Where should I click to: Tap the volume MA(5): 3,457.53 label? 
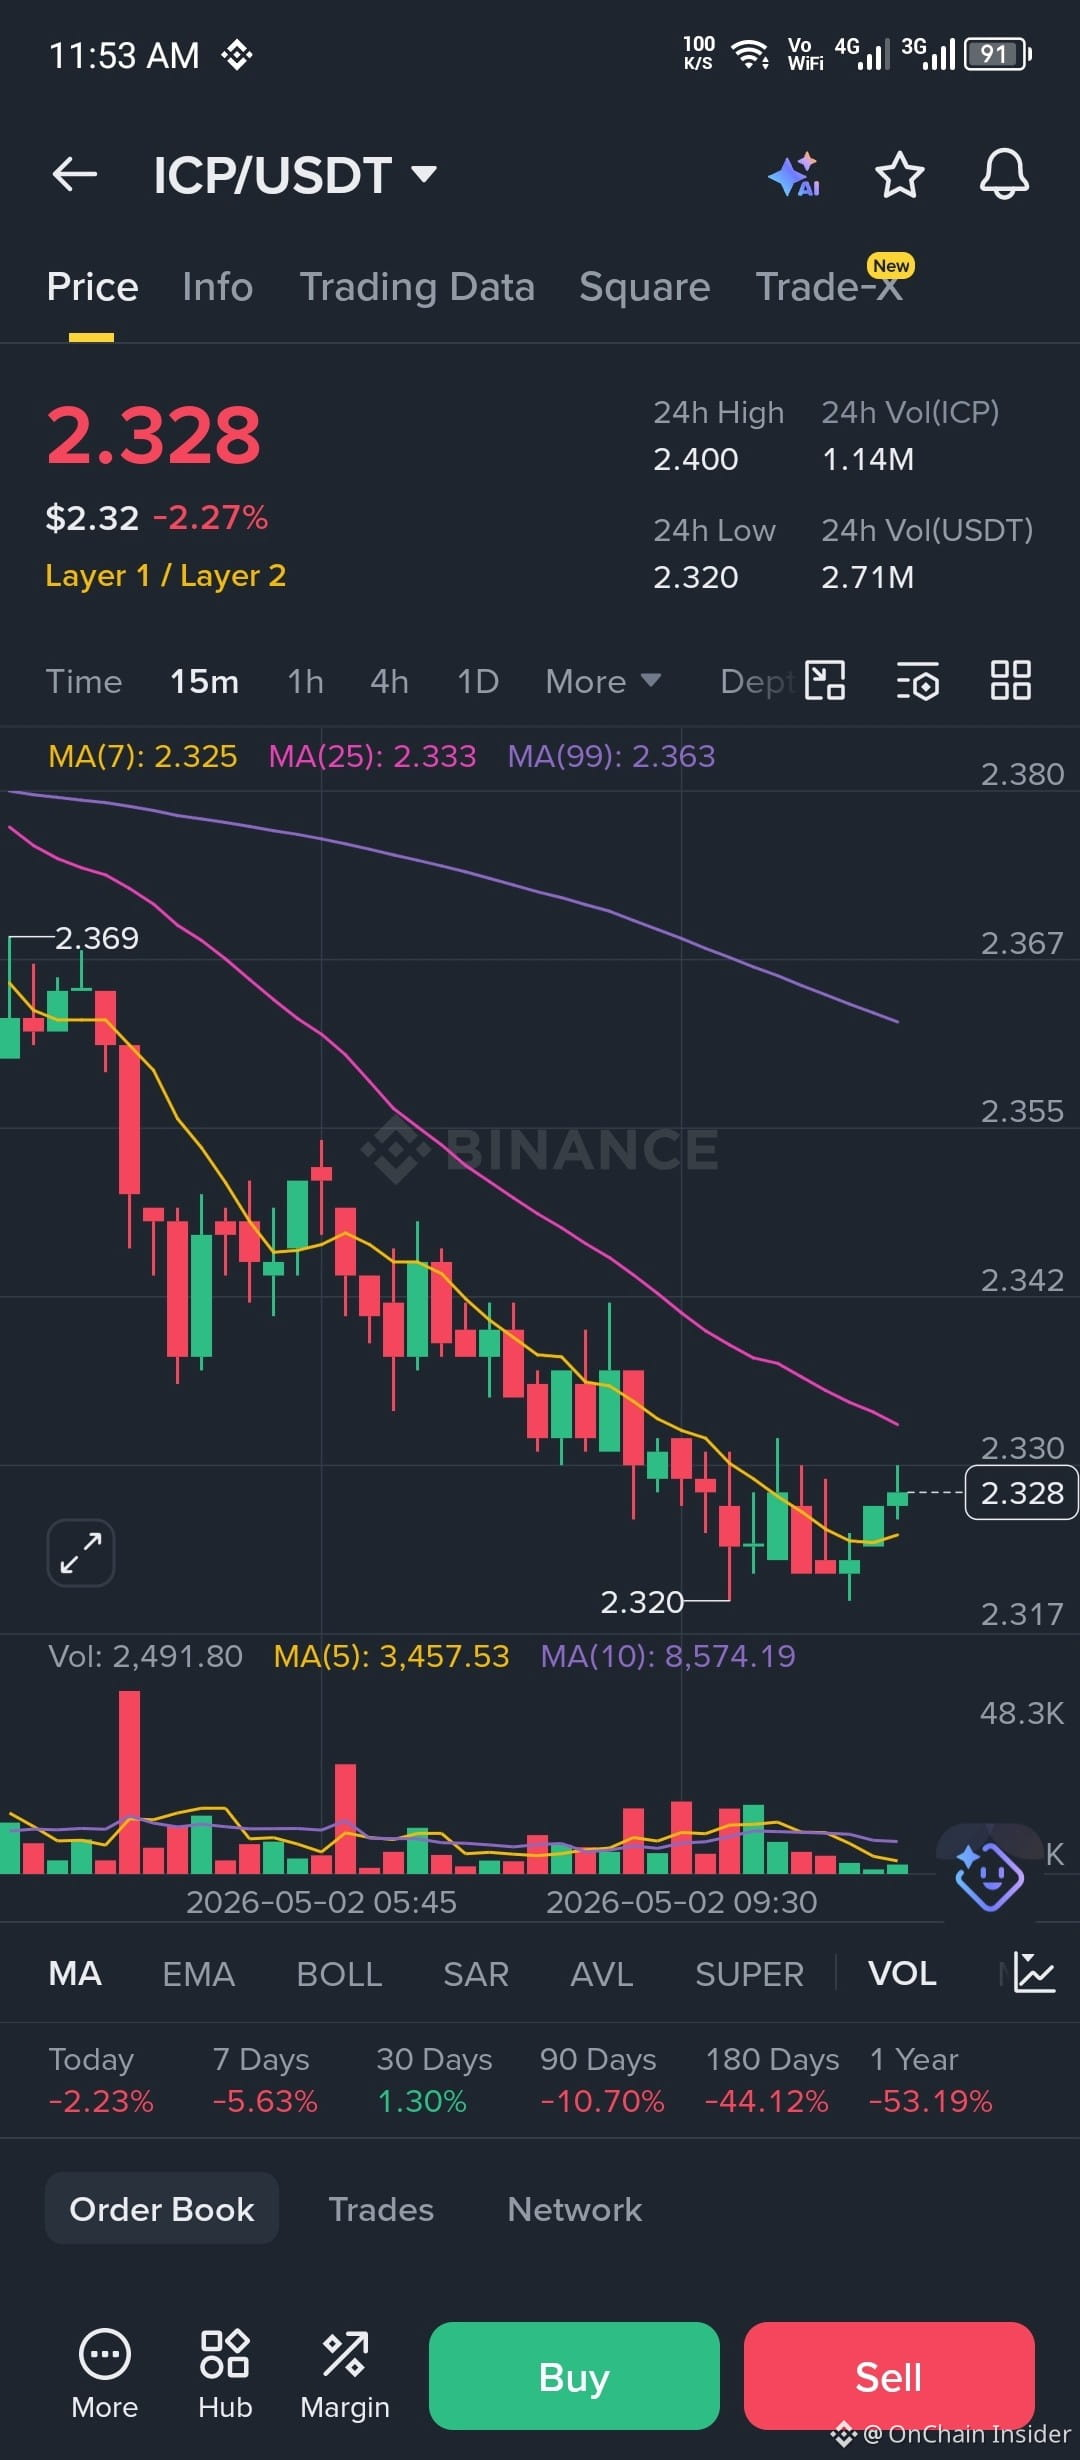click(x=391, y=1657)
